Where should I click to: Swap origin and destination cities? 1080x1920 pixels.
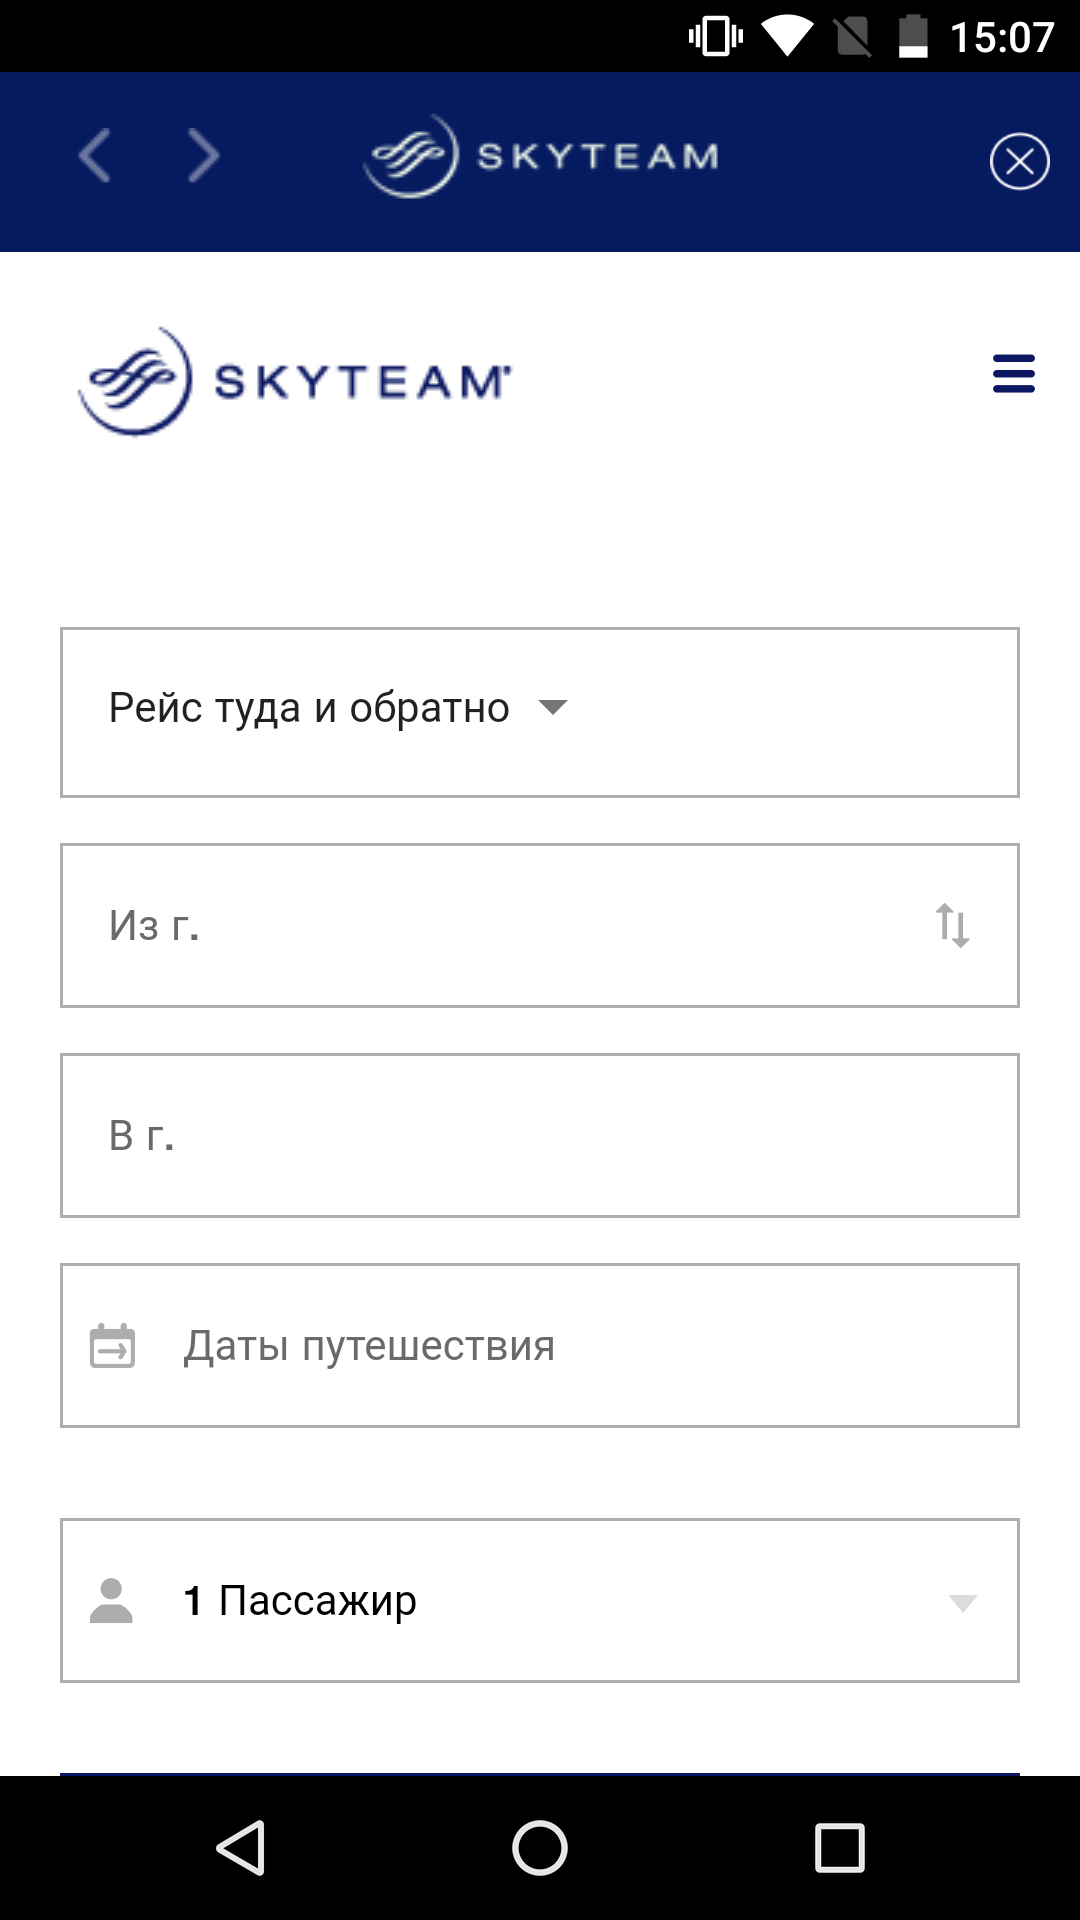pos(952,925)
